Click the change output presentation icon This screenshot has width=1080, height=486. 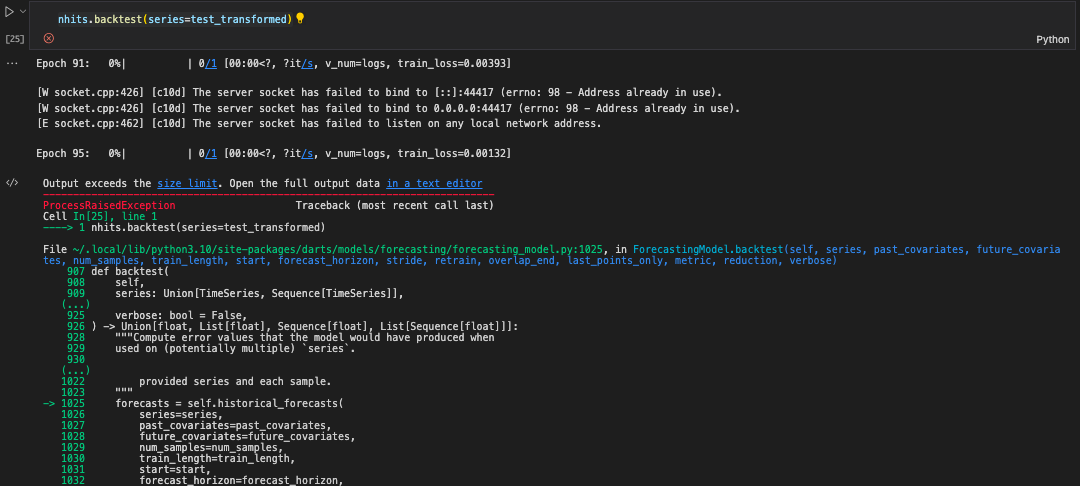click(12, 182)
